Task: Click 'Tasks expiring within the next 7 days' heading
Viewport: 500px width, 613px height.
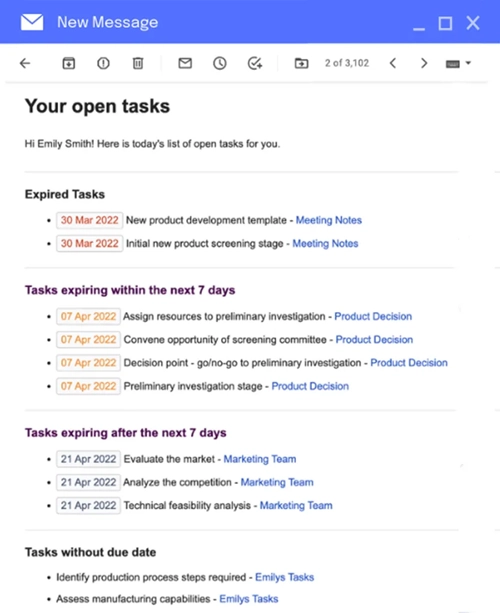Action: point(130,290)
